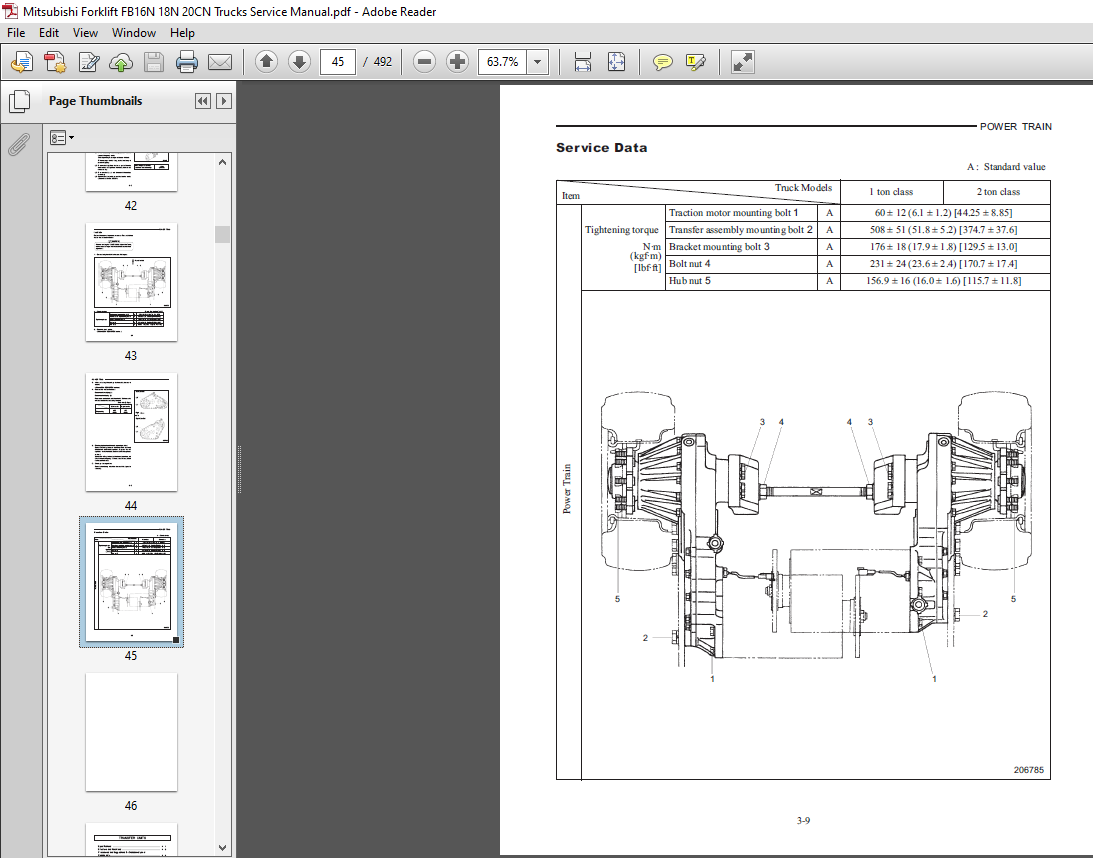Select page 44 thumbnail

[x=131, y=432]
